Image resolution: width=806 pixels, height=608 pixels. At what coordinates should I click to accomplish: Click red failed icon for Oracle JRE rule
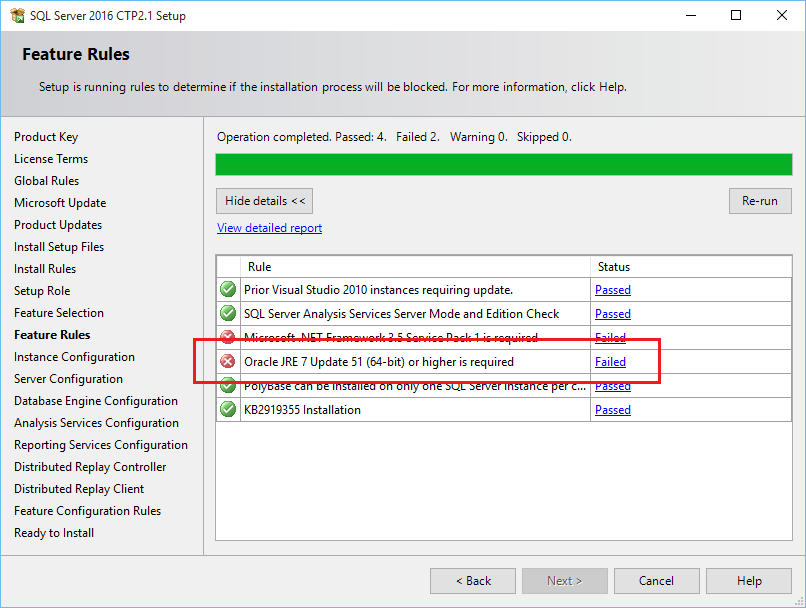(228, 361)
